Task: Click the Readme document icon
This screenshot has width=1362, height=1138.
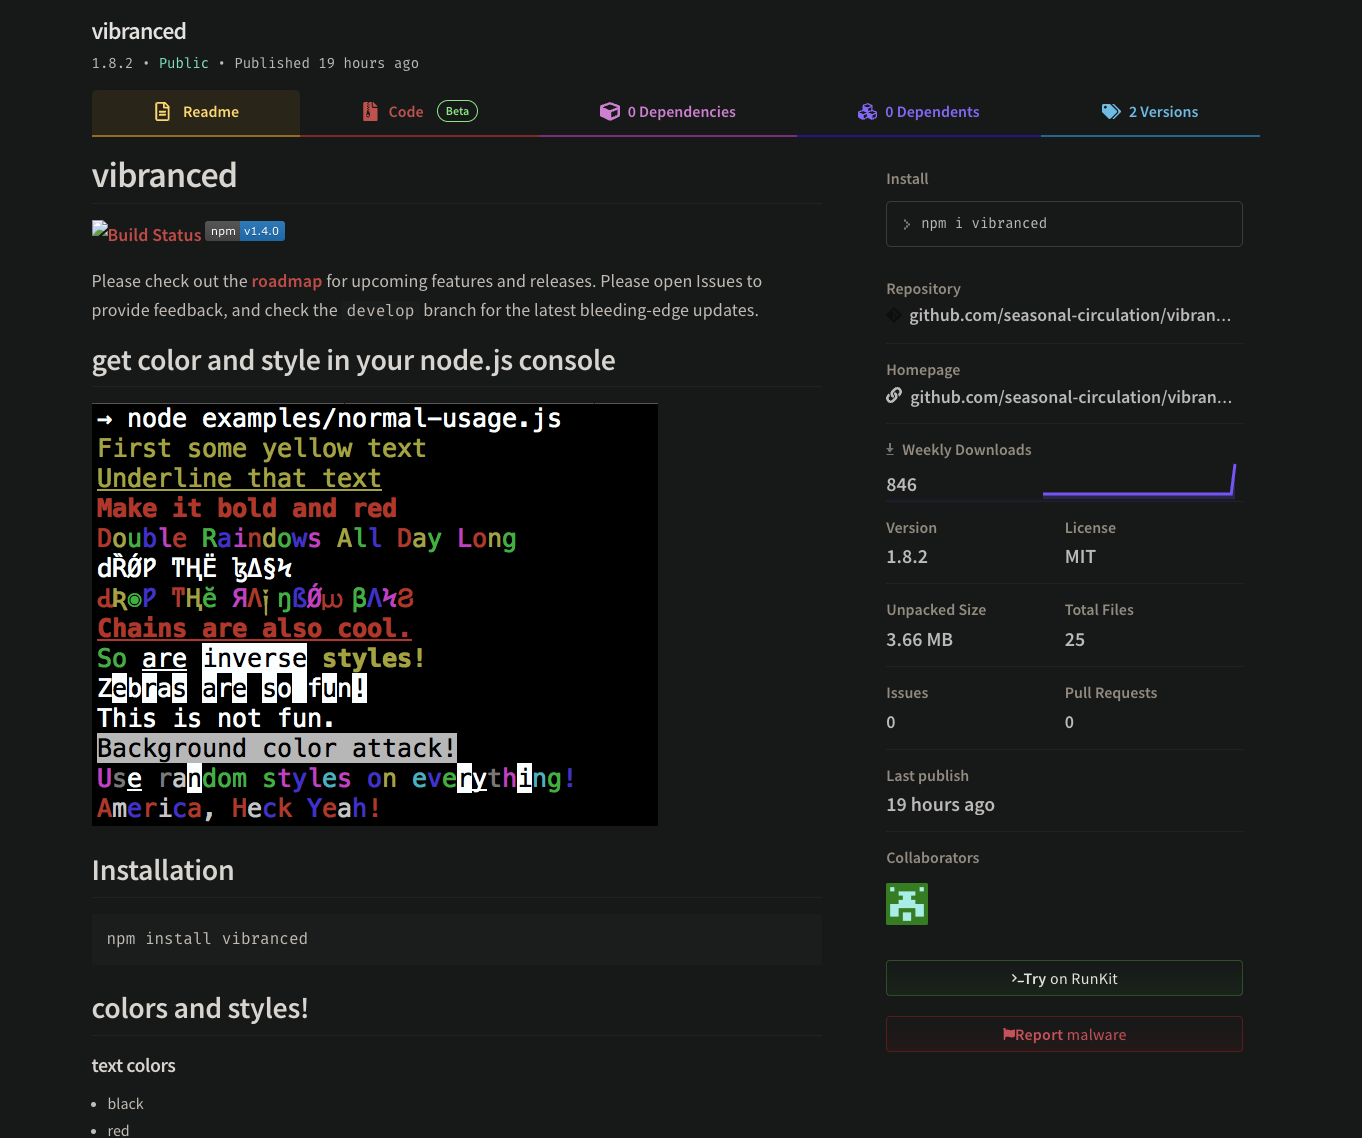Action: click(x=162, y=111)
